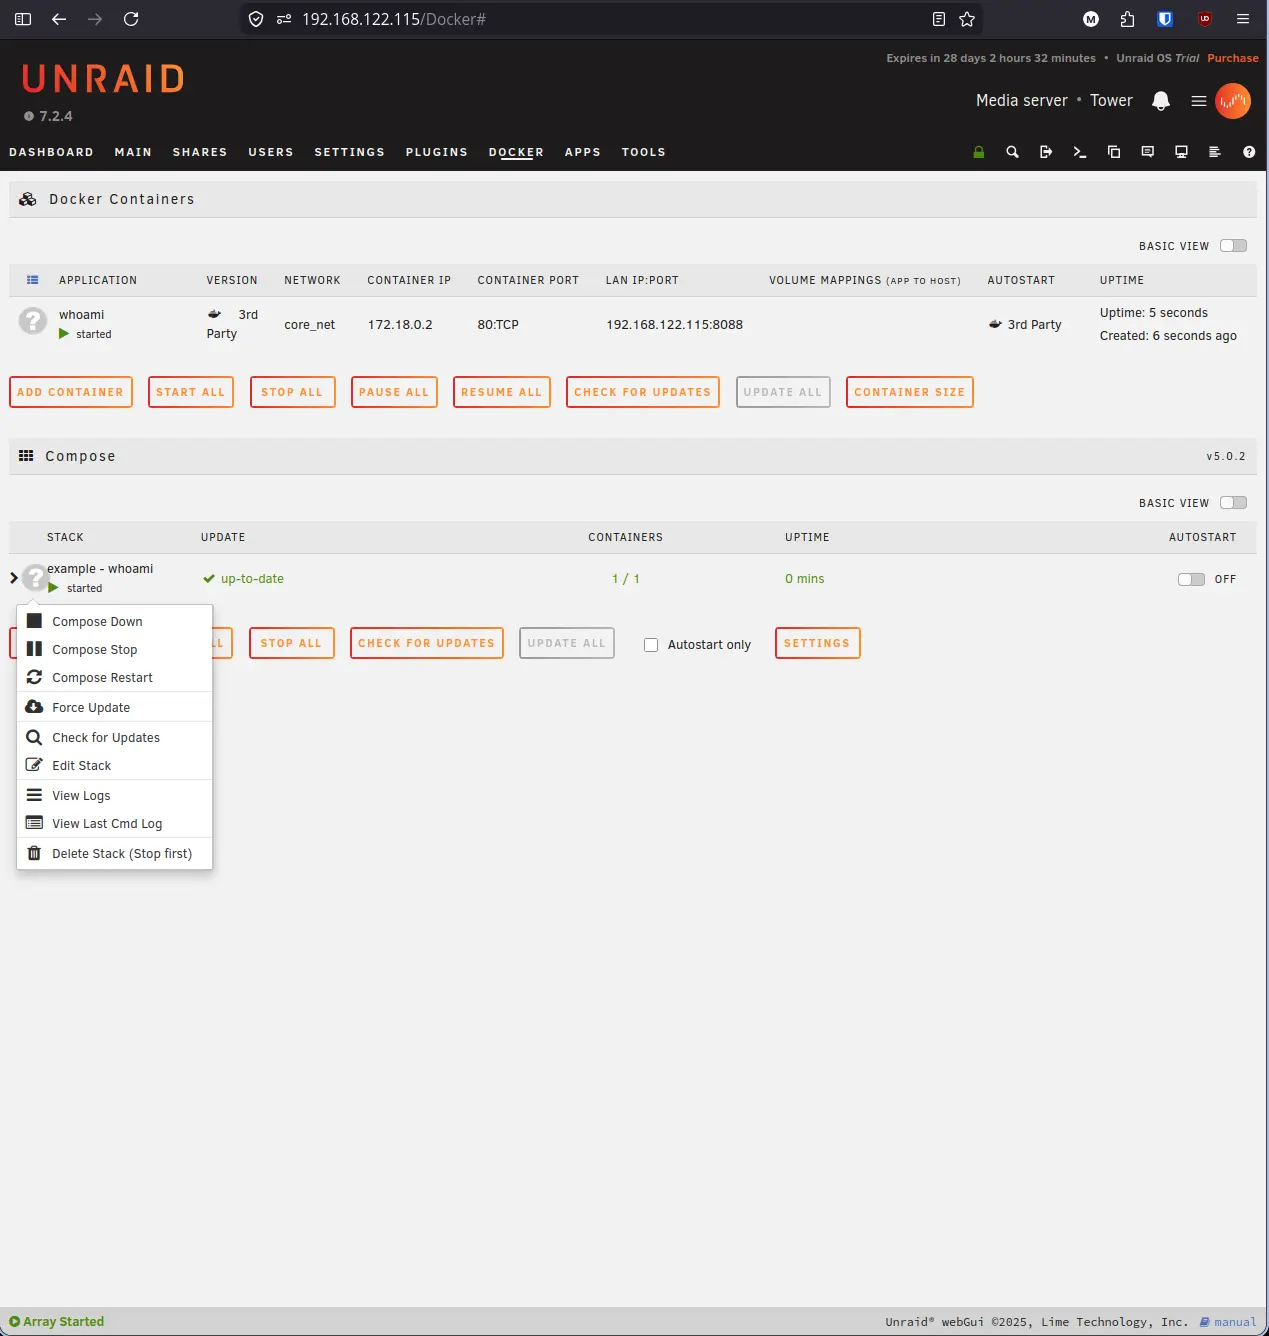Open the notifications bell icon
This screenshot has height=1336, width=1269.
1160,101
